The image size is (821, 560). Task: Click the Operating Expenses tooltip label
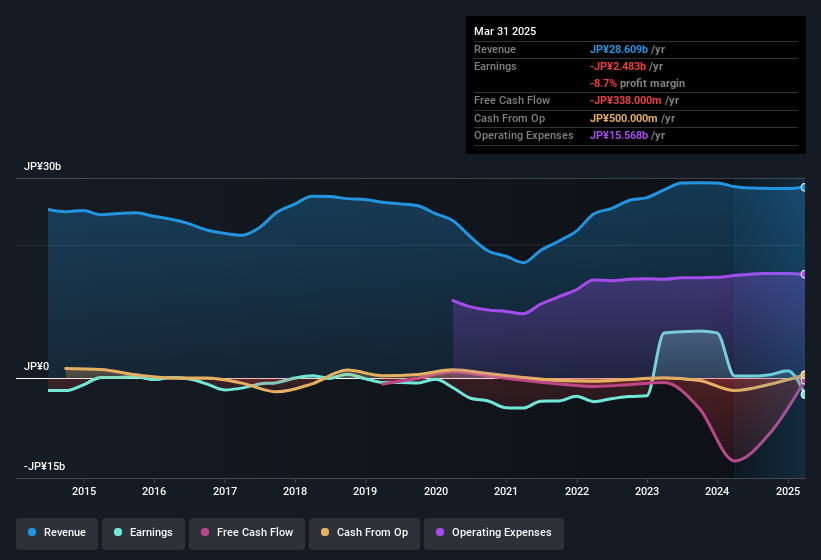524,136
